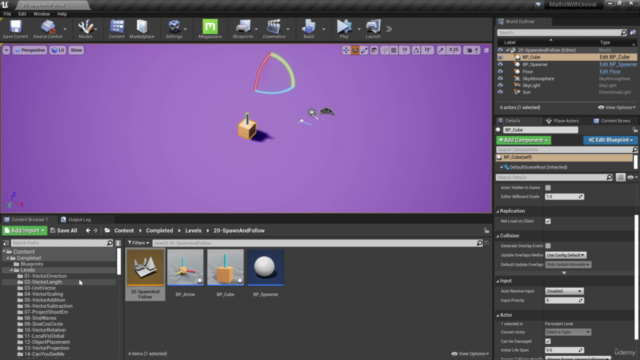The height and width of the screenshot is (360, 640).
Task: Toggle scale snapping icon in viewport
Action: click(x=441, y=50)
